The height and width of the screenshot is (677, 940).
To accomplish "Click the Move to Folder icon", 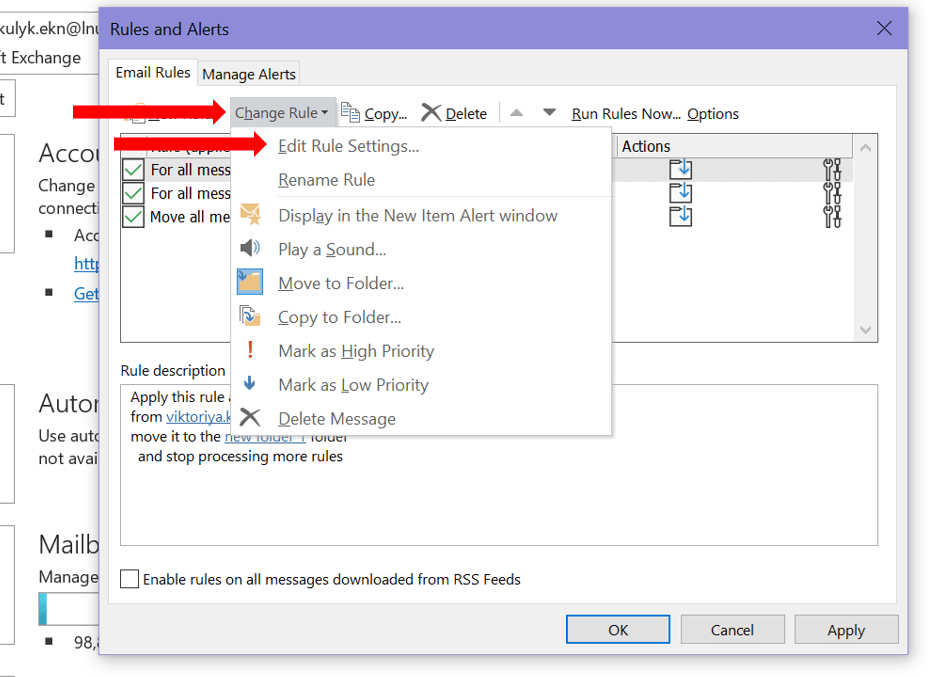I will pyautogui.click(x=250, y=283).
